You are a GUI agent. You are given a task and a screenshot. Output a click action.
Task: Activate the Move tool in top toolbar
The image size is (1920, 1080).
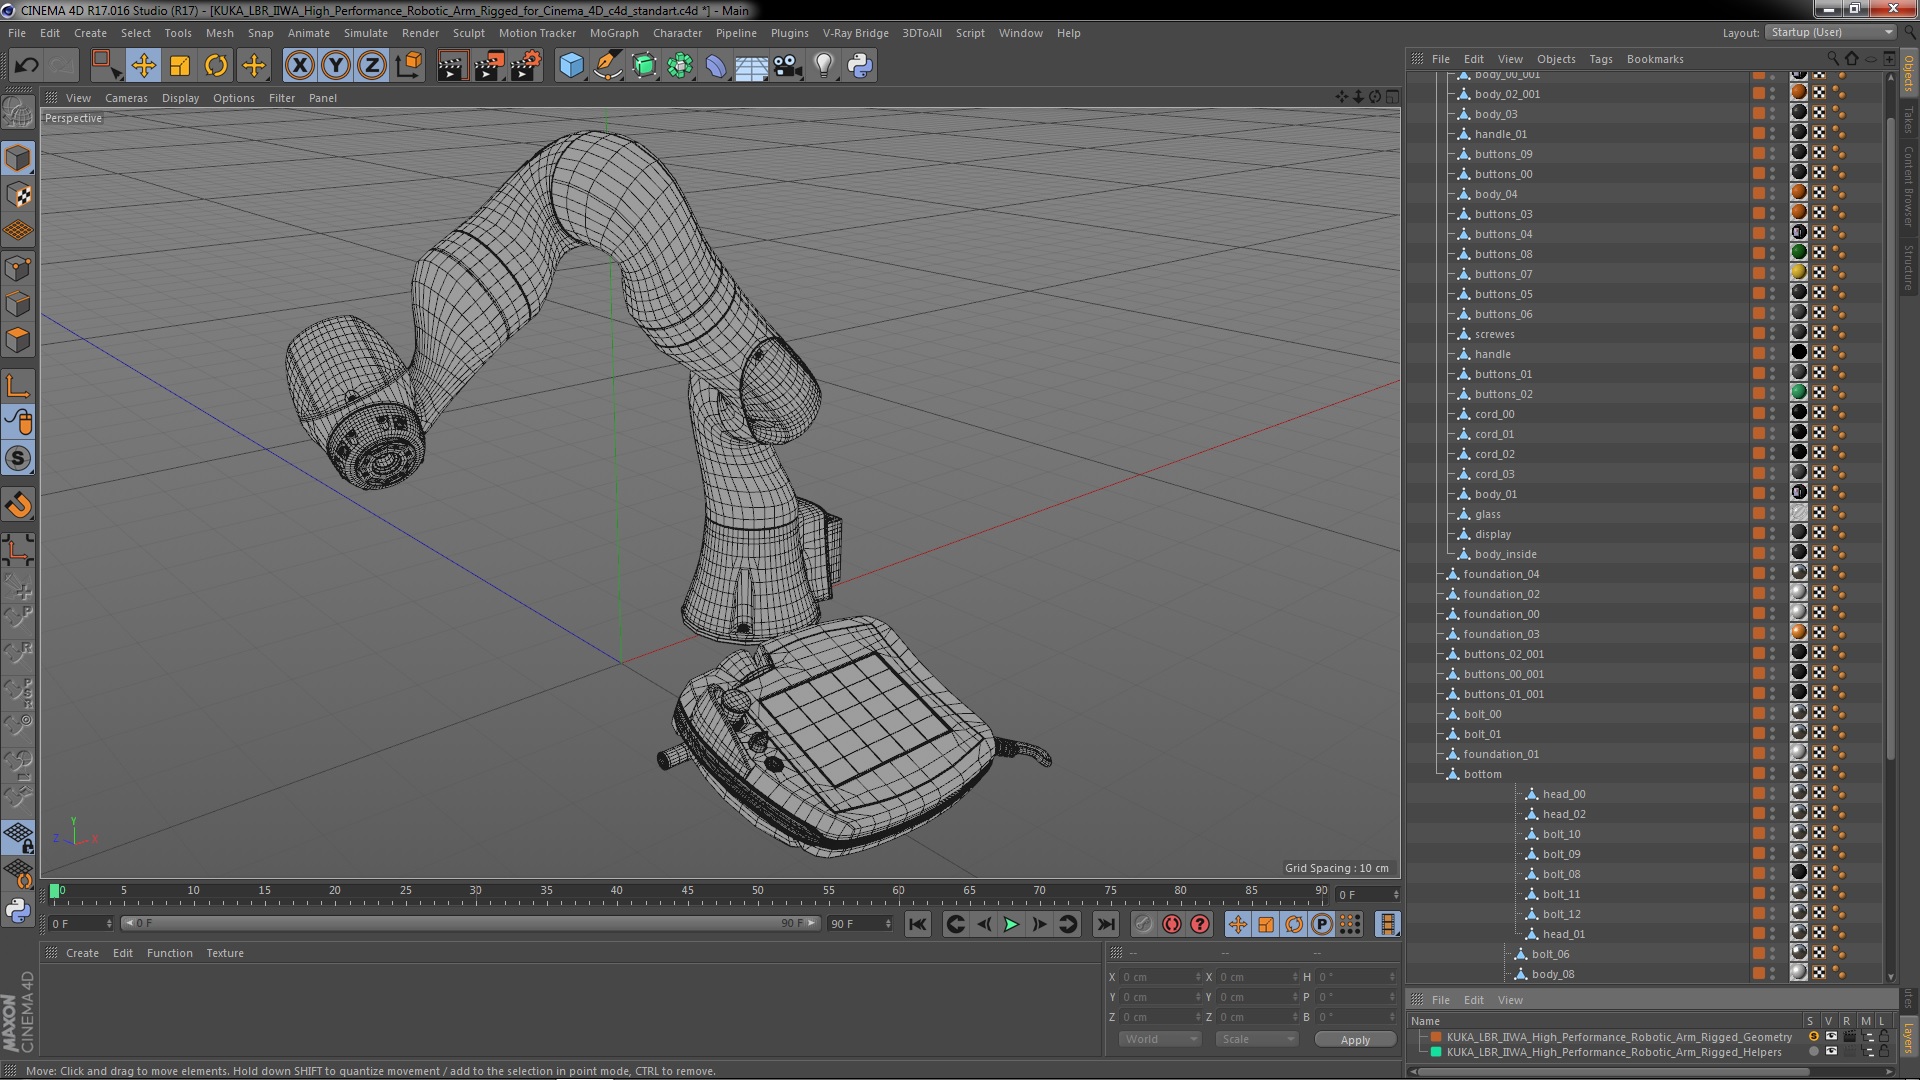pyautogui.click(x=143, y=66)
